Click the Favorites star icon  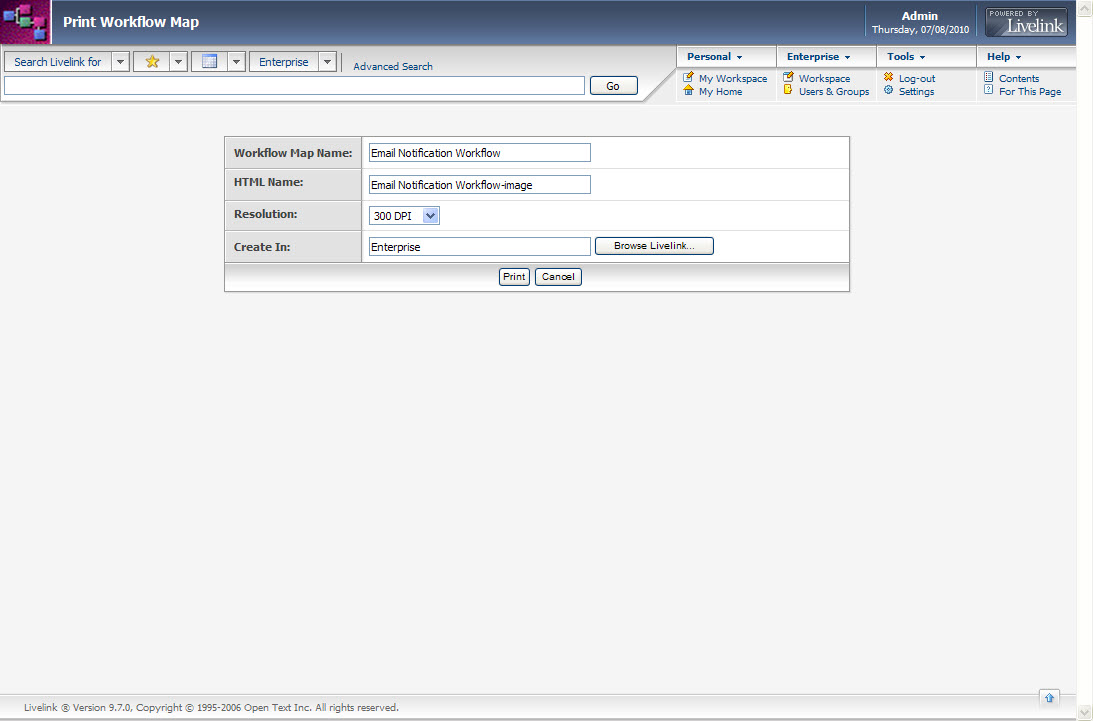[x=152, y=62]
